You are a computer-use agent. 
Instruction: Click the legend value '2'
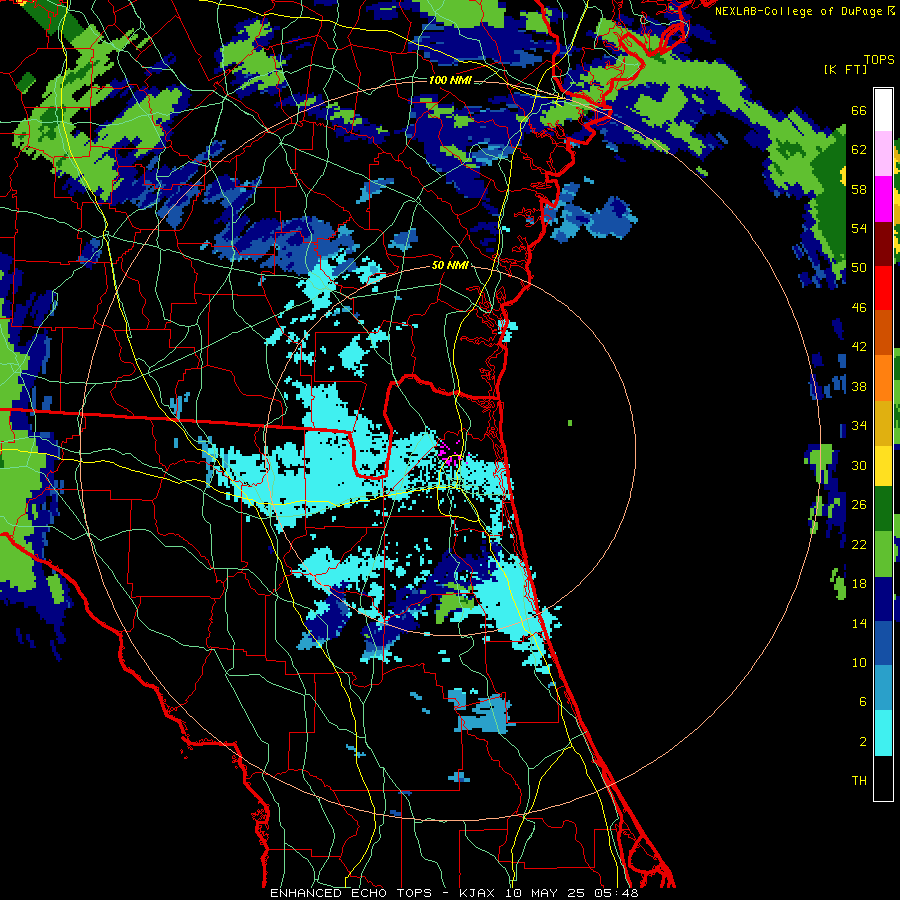[863, 741]
